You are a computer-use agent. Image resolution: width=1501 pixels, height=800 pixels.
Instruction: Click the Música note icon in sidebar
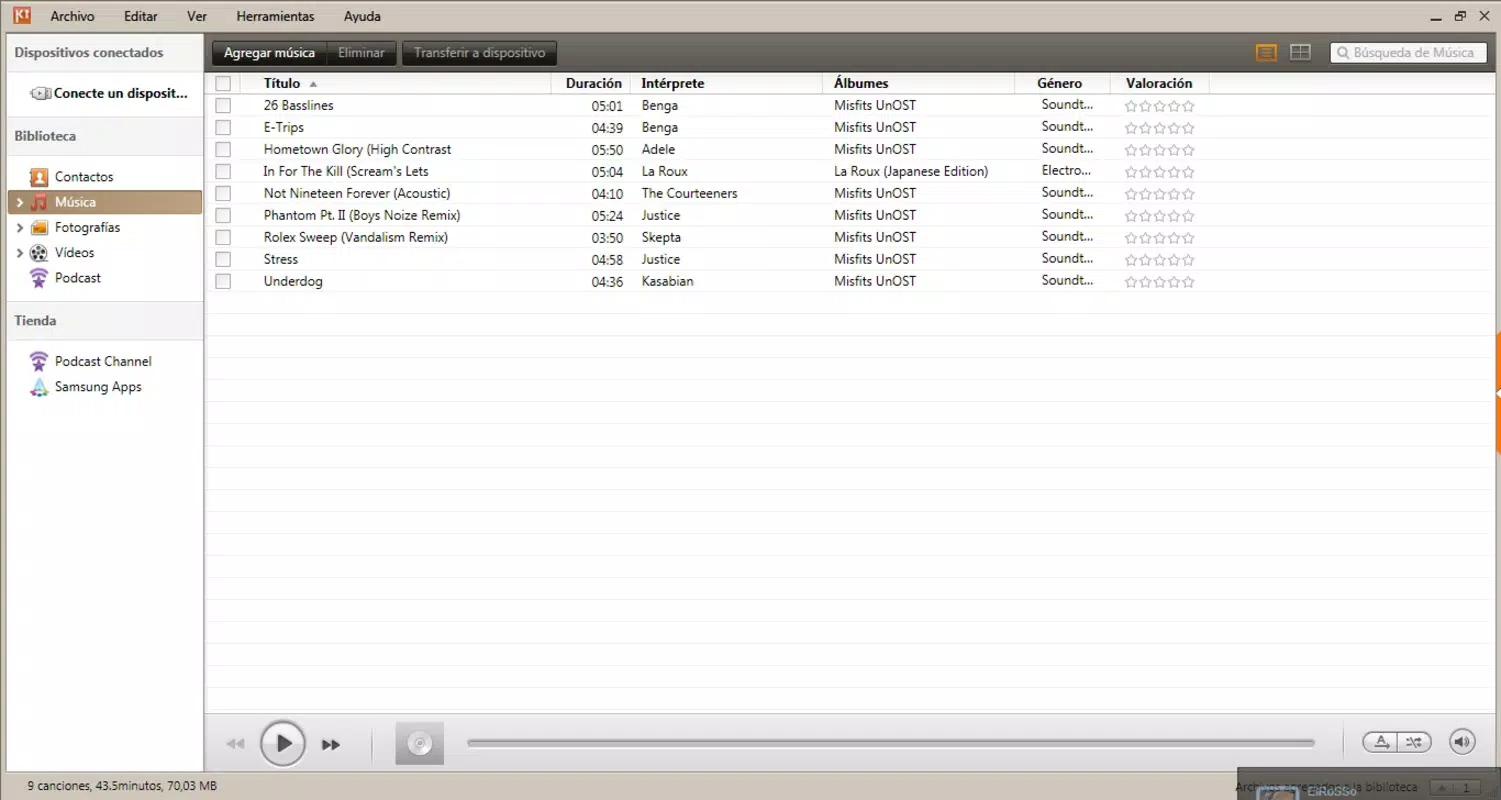(39, 202)
